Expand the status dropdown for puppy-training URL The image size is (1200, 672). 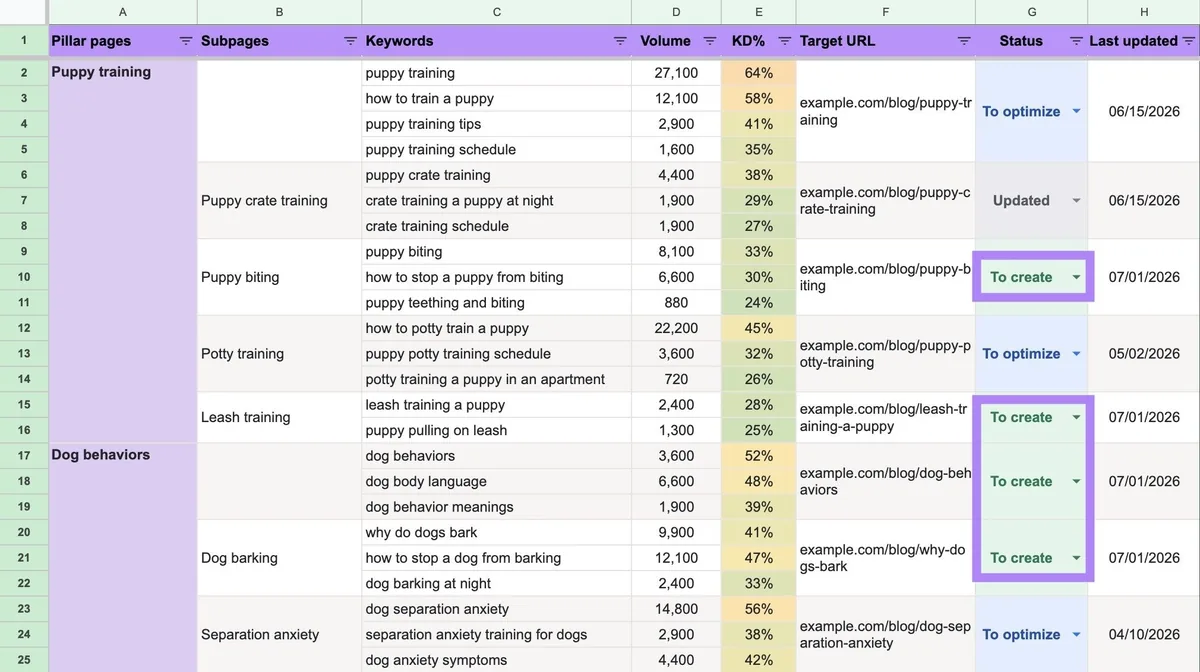coord(1076,111)
